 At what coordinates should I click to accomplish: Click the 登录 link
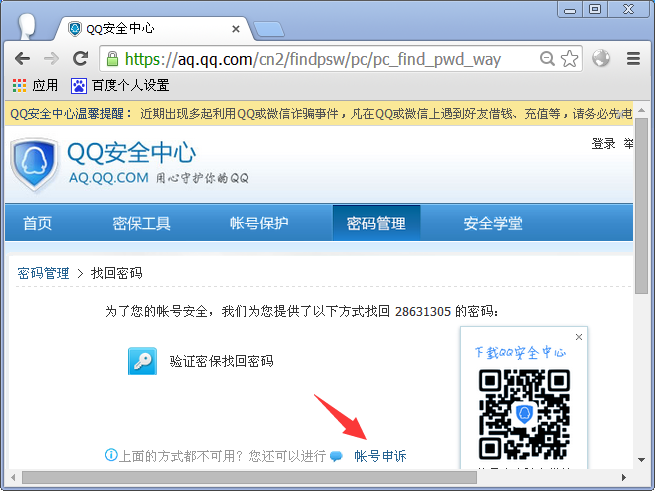[603, 144]
